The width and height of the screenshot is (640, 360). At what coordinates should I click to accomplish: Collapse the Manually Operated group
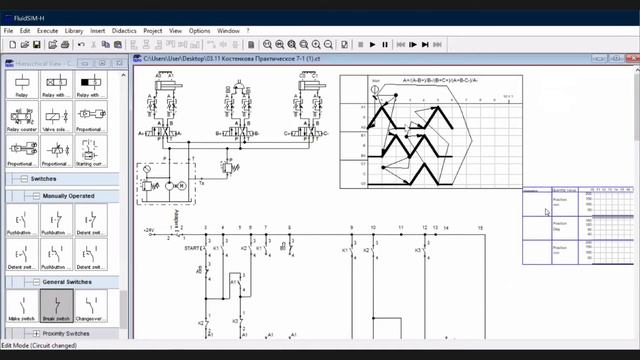click(x=36, y=196)
